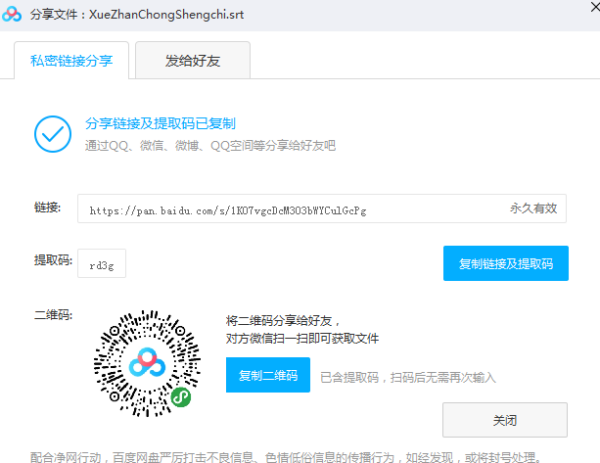Click the 永久有效 validity label
This screenshot has height=463, width=600.
(533, 209)
